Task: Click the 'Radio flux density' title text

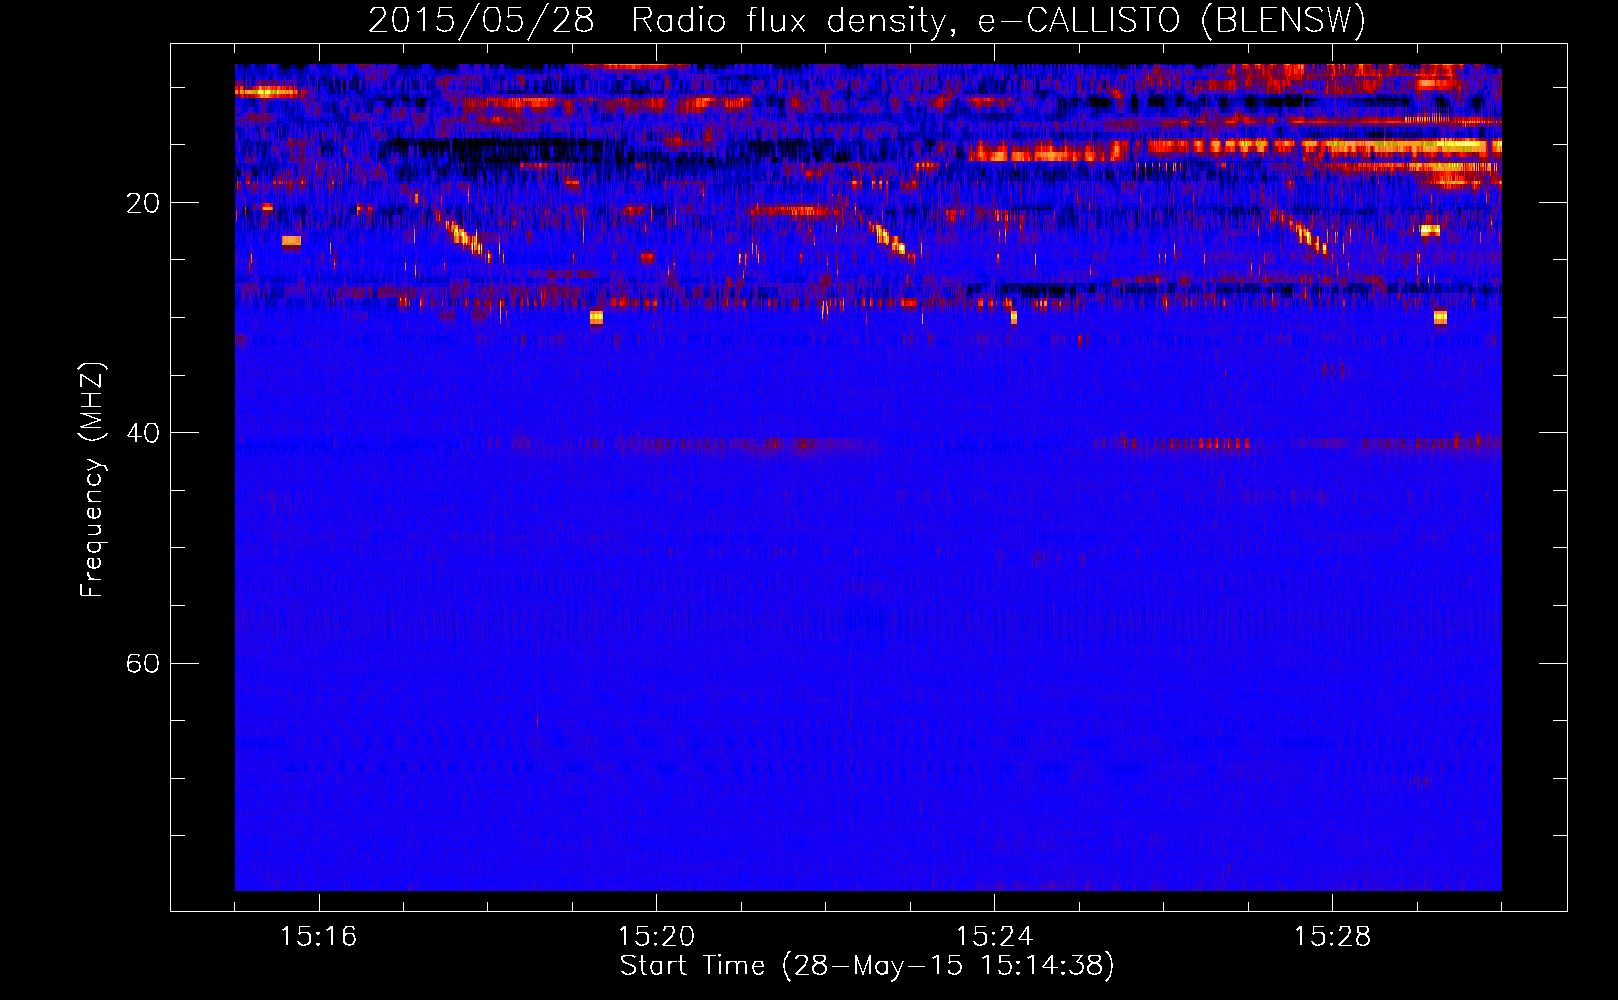Action: coord(791,20)
